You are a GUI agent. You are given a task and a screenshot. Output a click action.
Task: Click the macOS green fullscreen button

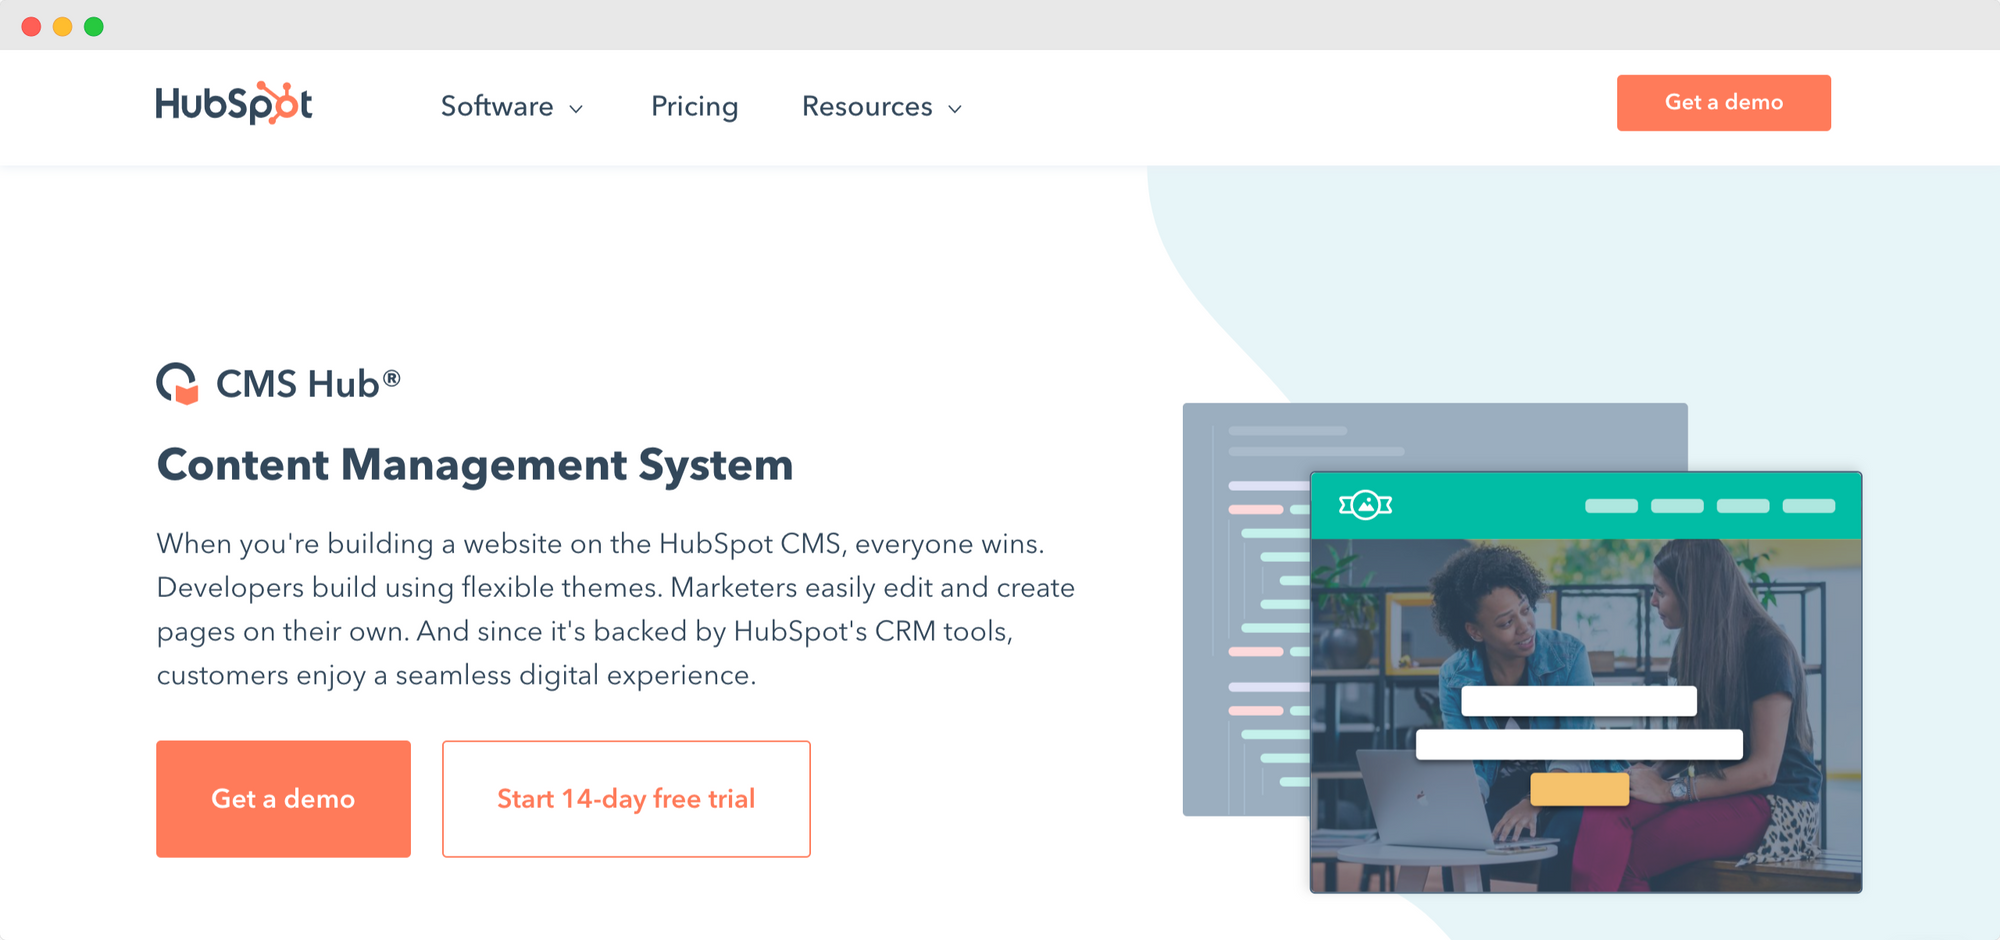tap(94, 26)
